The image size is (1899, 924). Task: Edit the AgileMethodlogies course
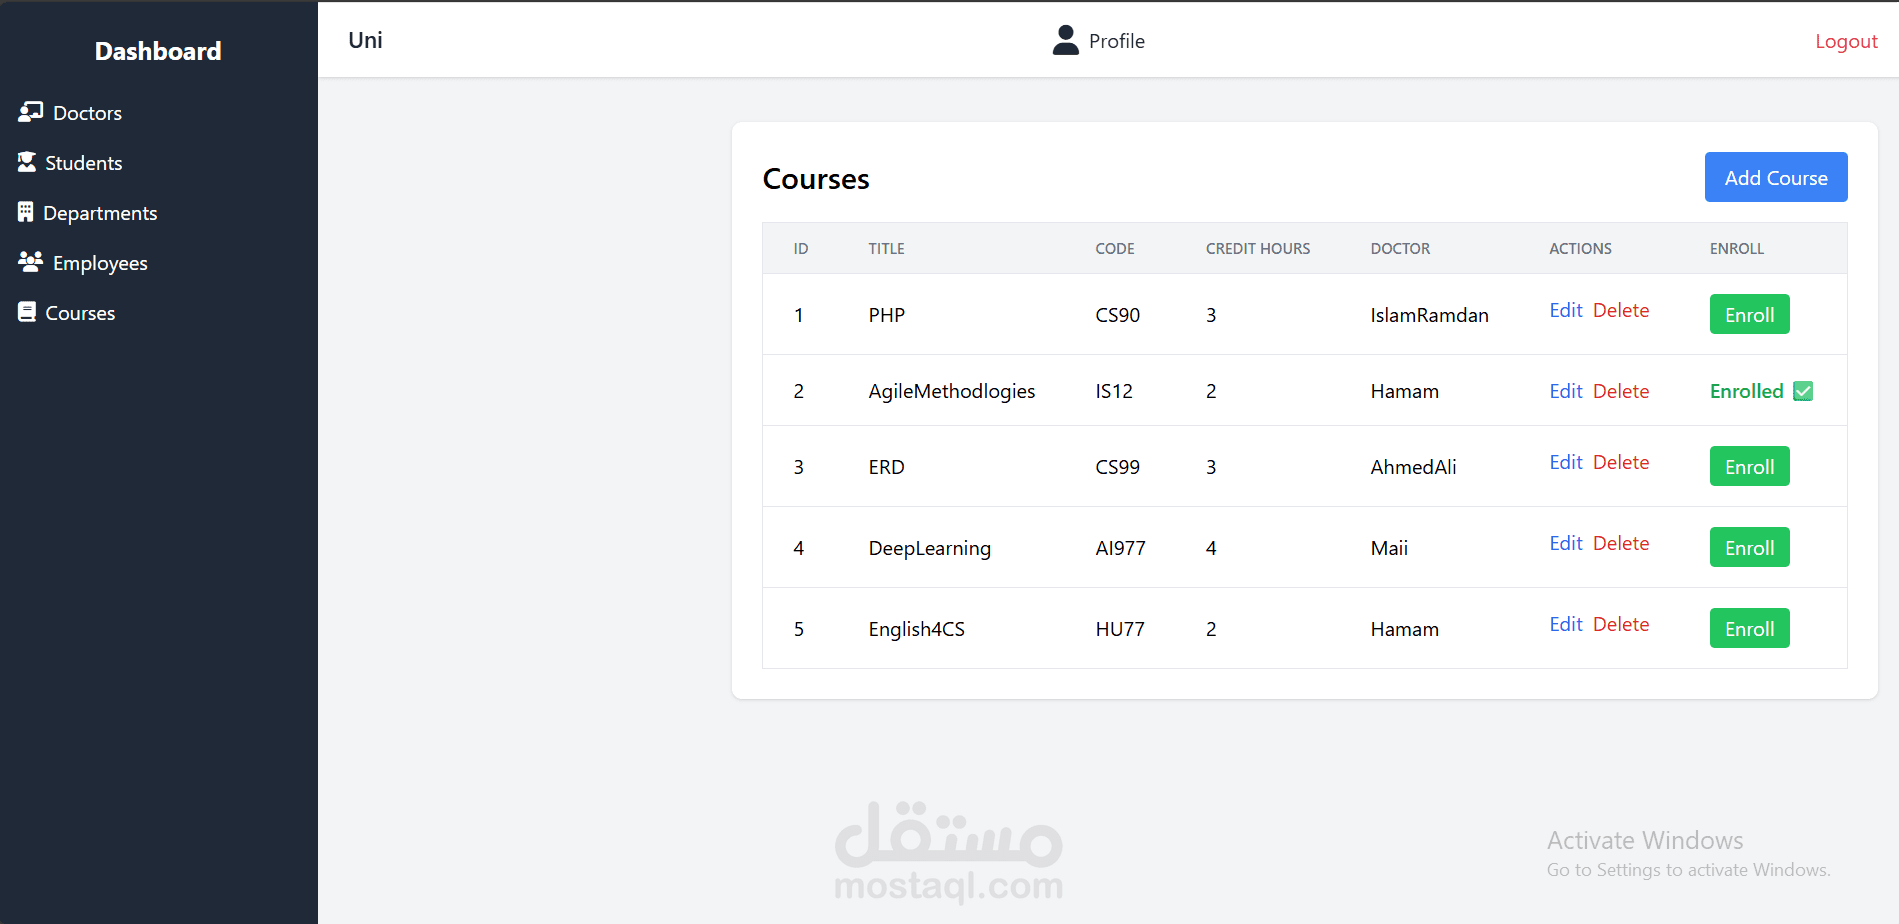click(x=1566, y=391)
